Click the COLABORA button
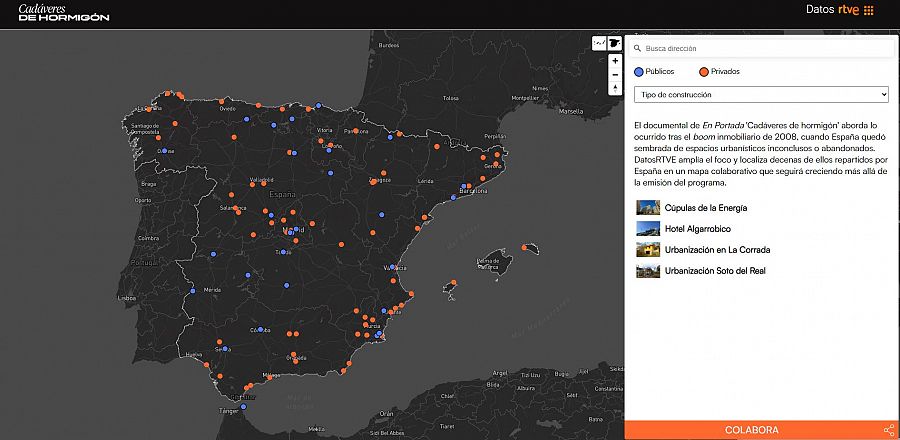900x440 pixels. tap(751, 430)
